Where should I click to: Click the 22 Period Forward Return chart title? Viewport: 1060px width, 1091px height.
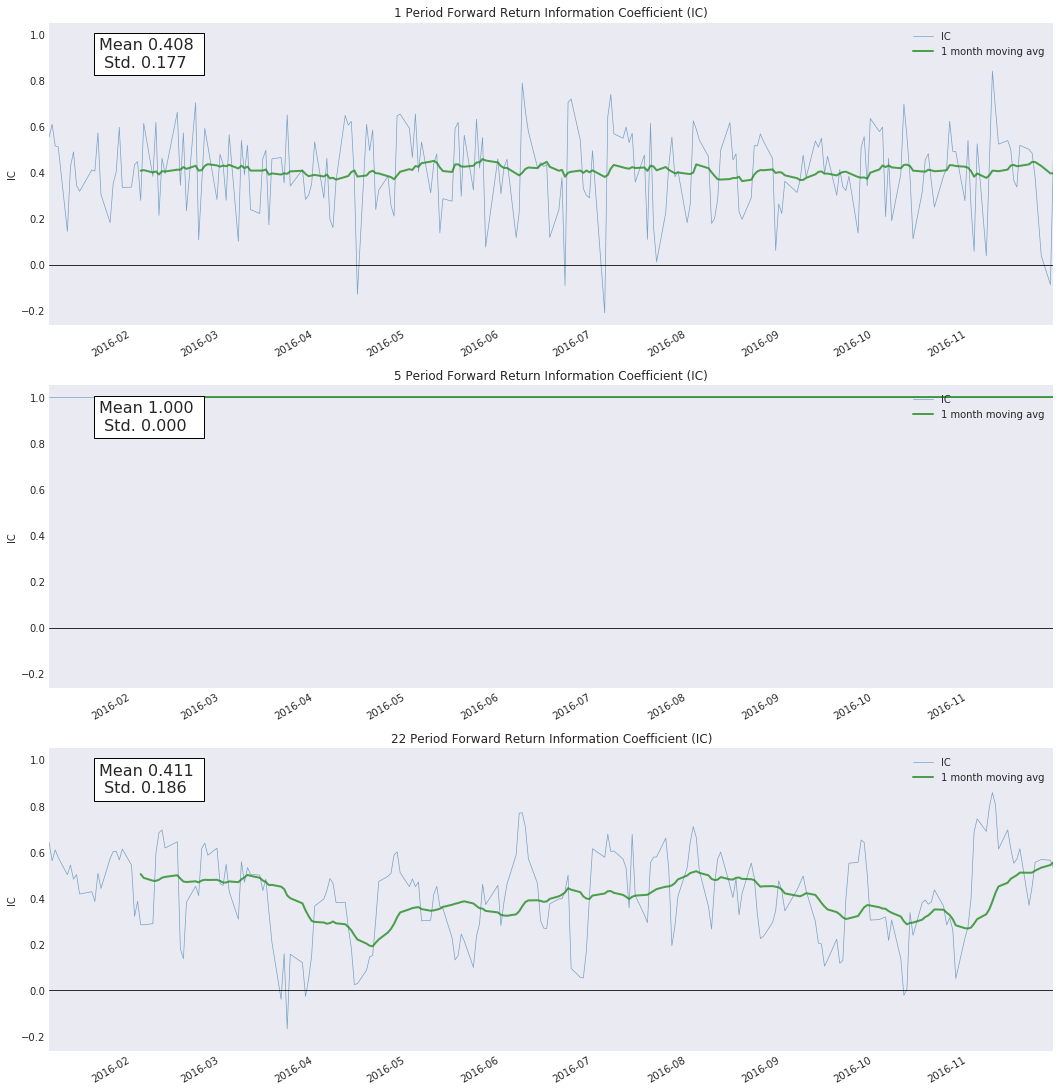tap(551, 738)
